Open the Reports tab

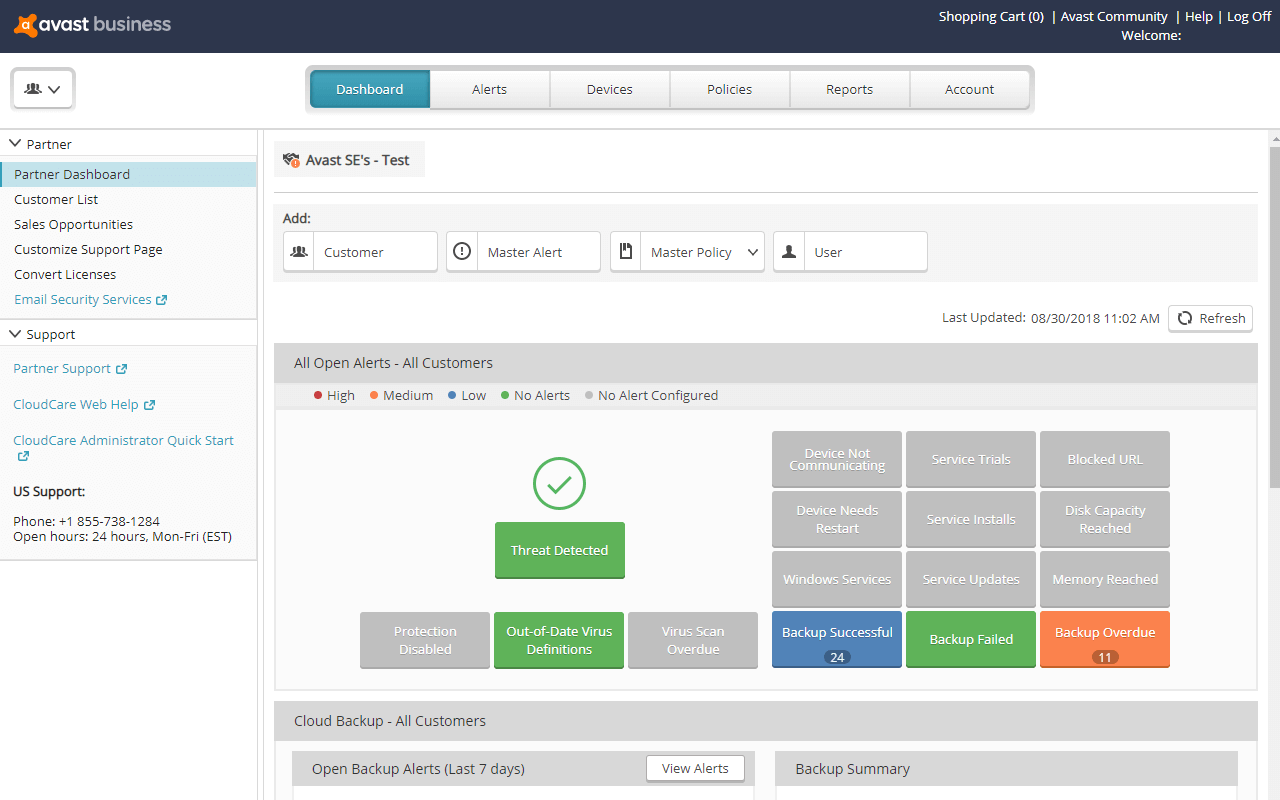coord(849,89)
